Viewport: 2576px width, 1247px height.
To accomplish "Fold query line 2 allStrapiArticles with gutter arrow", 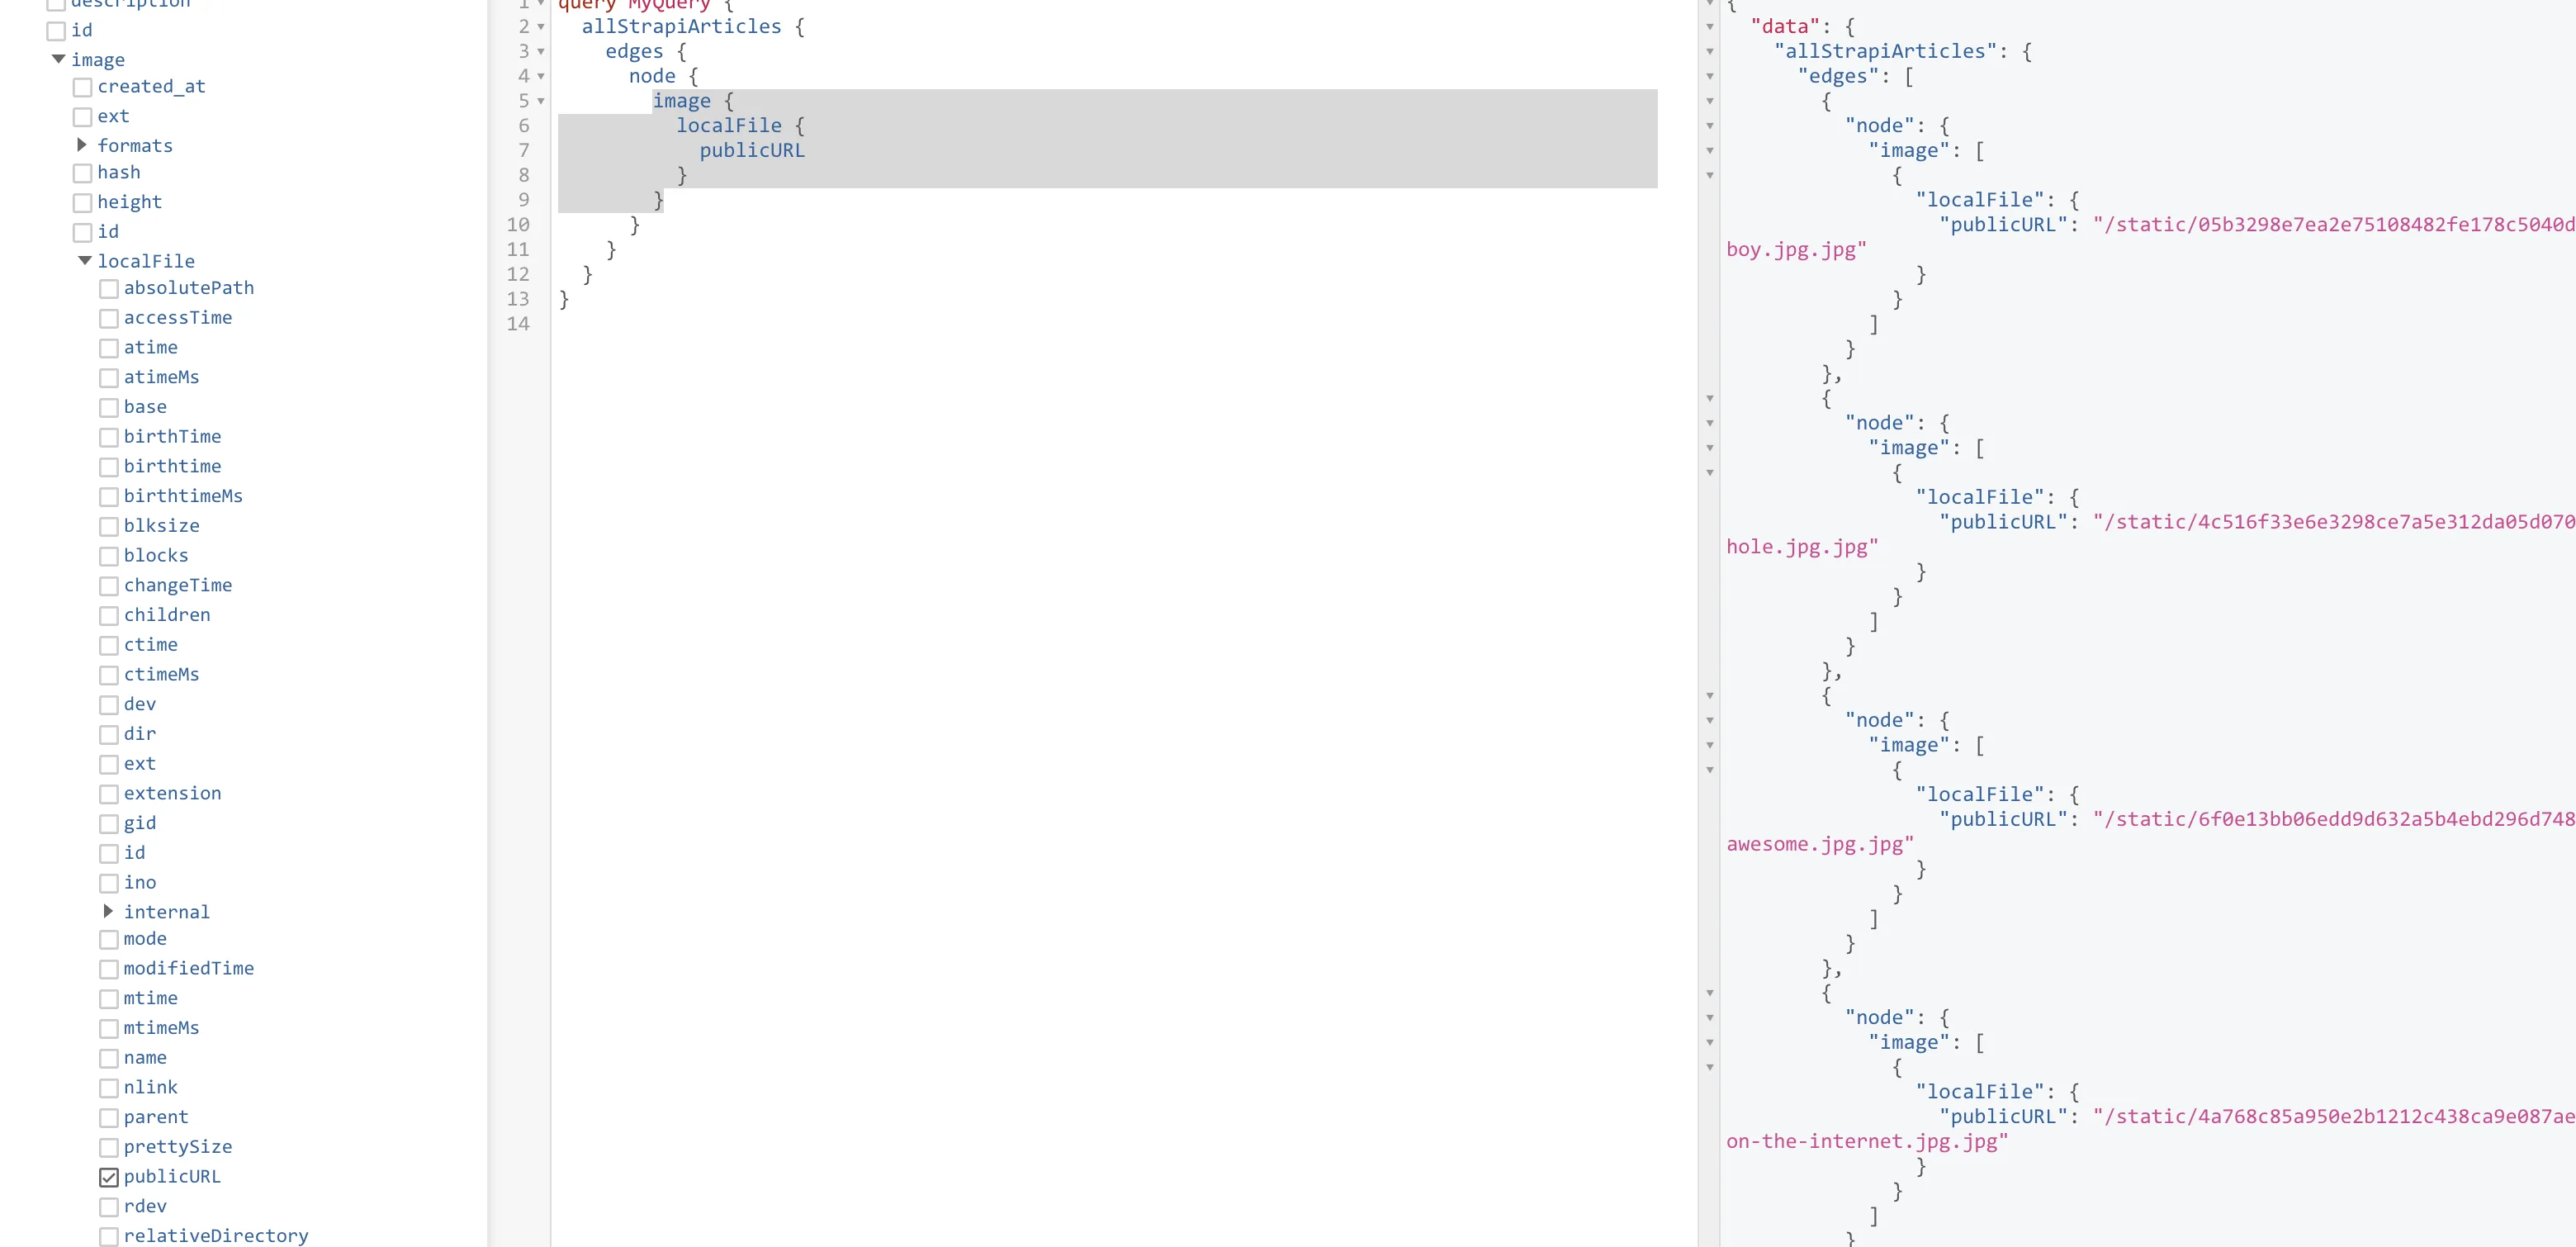I will 541,27.
